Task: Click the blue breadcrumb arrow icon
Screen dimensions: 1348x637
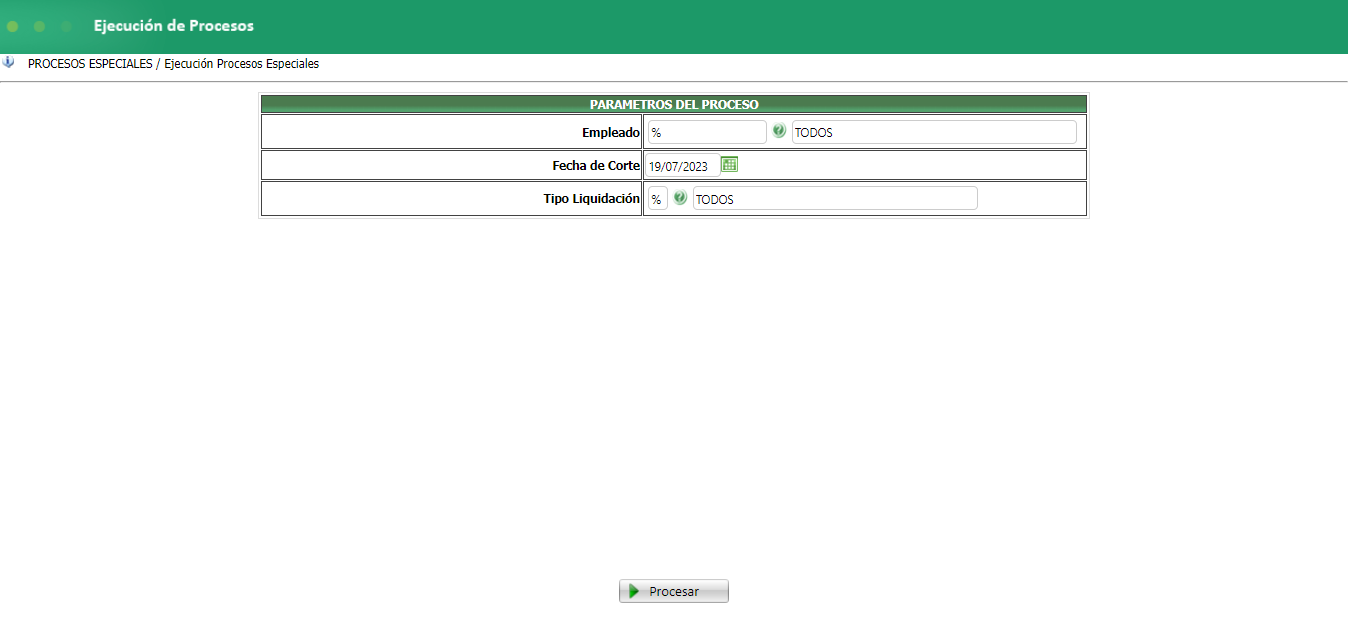Action: point(9,62)
